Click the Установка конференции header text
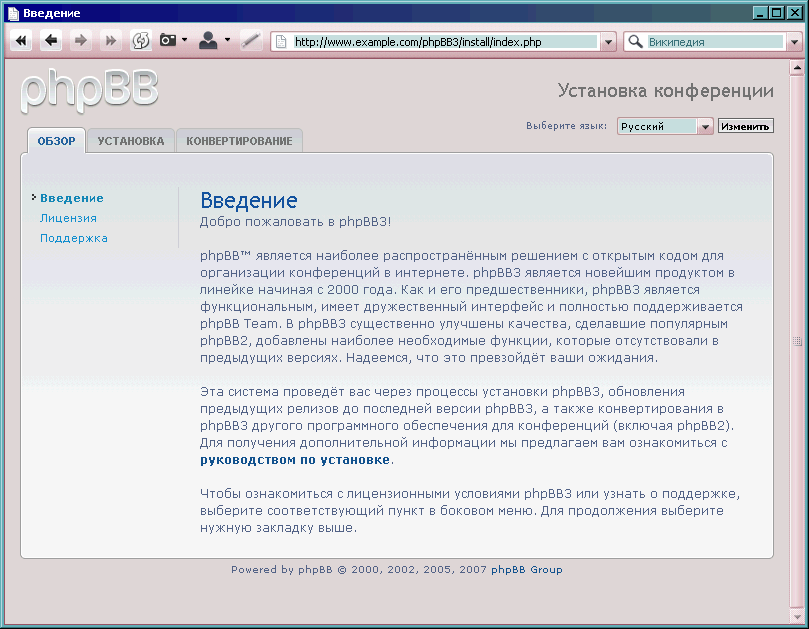The width and height of the screenshot is (809, 629). coord(666,91)
